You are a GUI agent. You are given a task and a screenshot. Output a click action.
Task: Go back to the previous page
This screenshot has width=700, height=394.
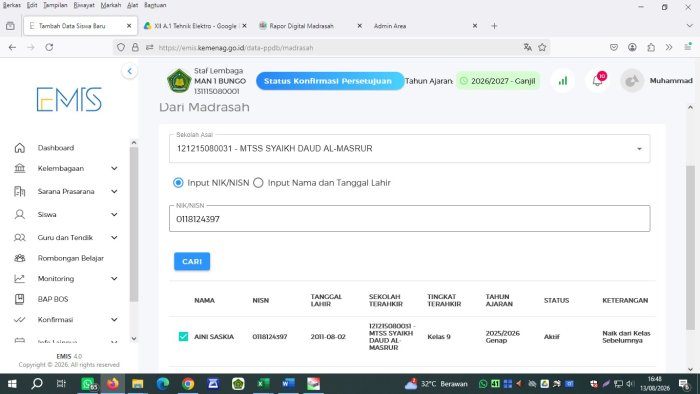tap(12, 47)
